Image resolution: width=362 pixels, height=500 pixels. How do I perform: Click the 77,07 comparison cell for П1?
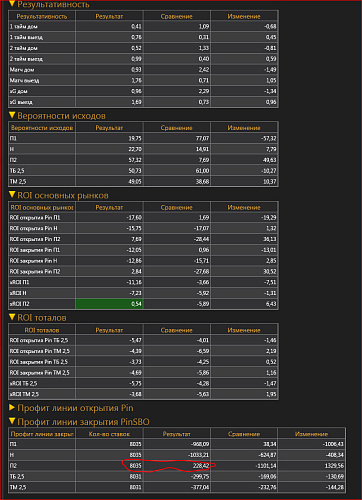[x=177, y=138]
